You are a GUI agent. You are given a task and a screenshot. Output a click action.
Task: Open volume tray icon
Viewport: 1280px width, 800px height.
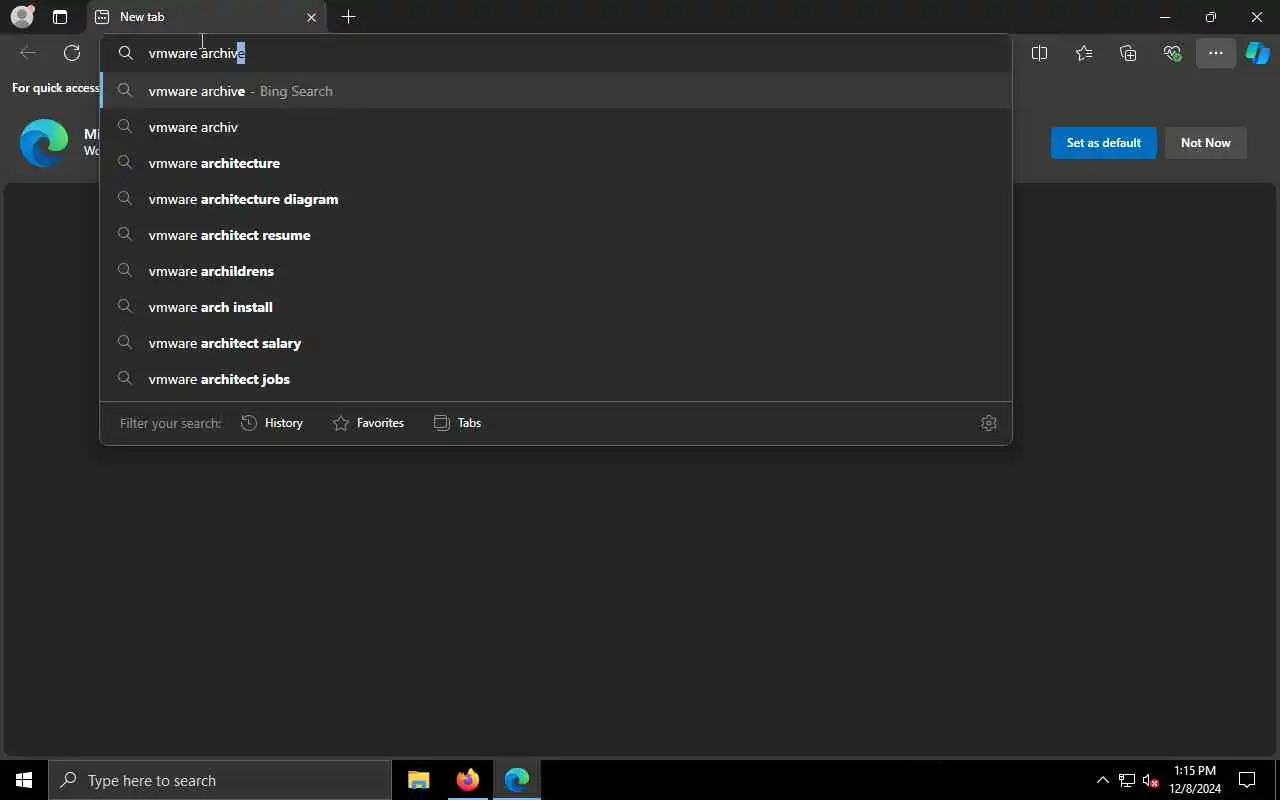(1151, 780)
